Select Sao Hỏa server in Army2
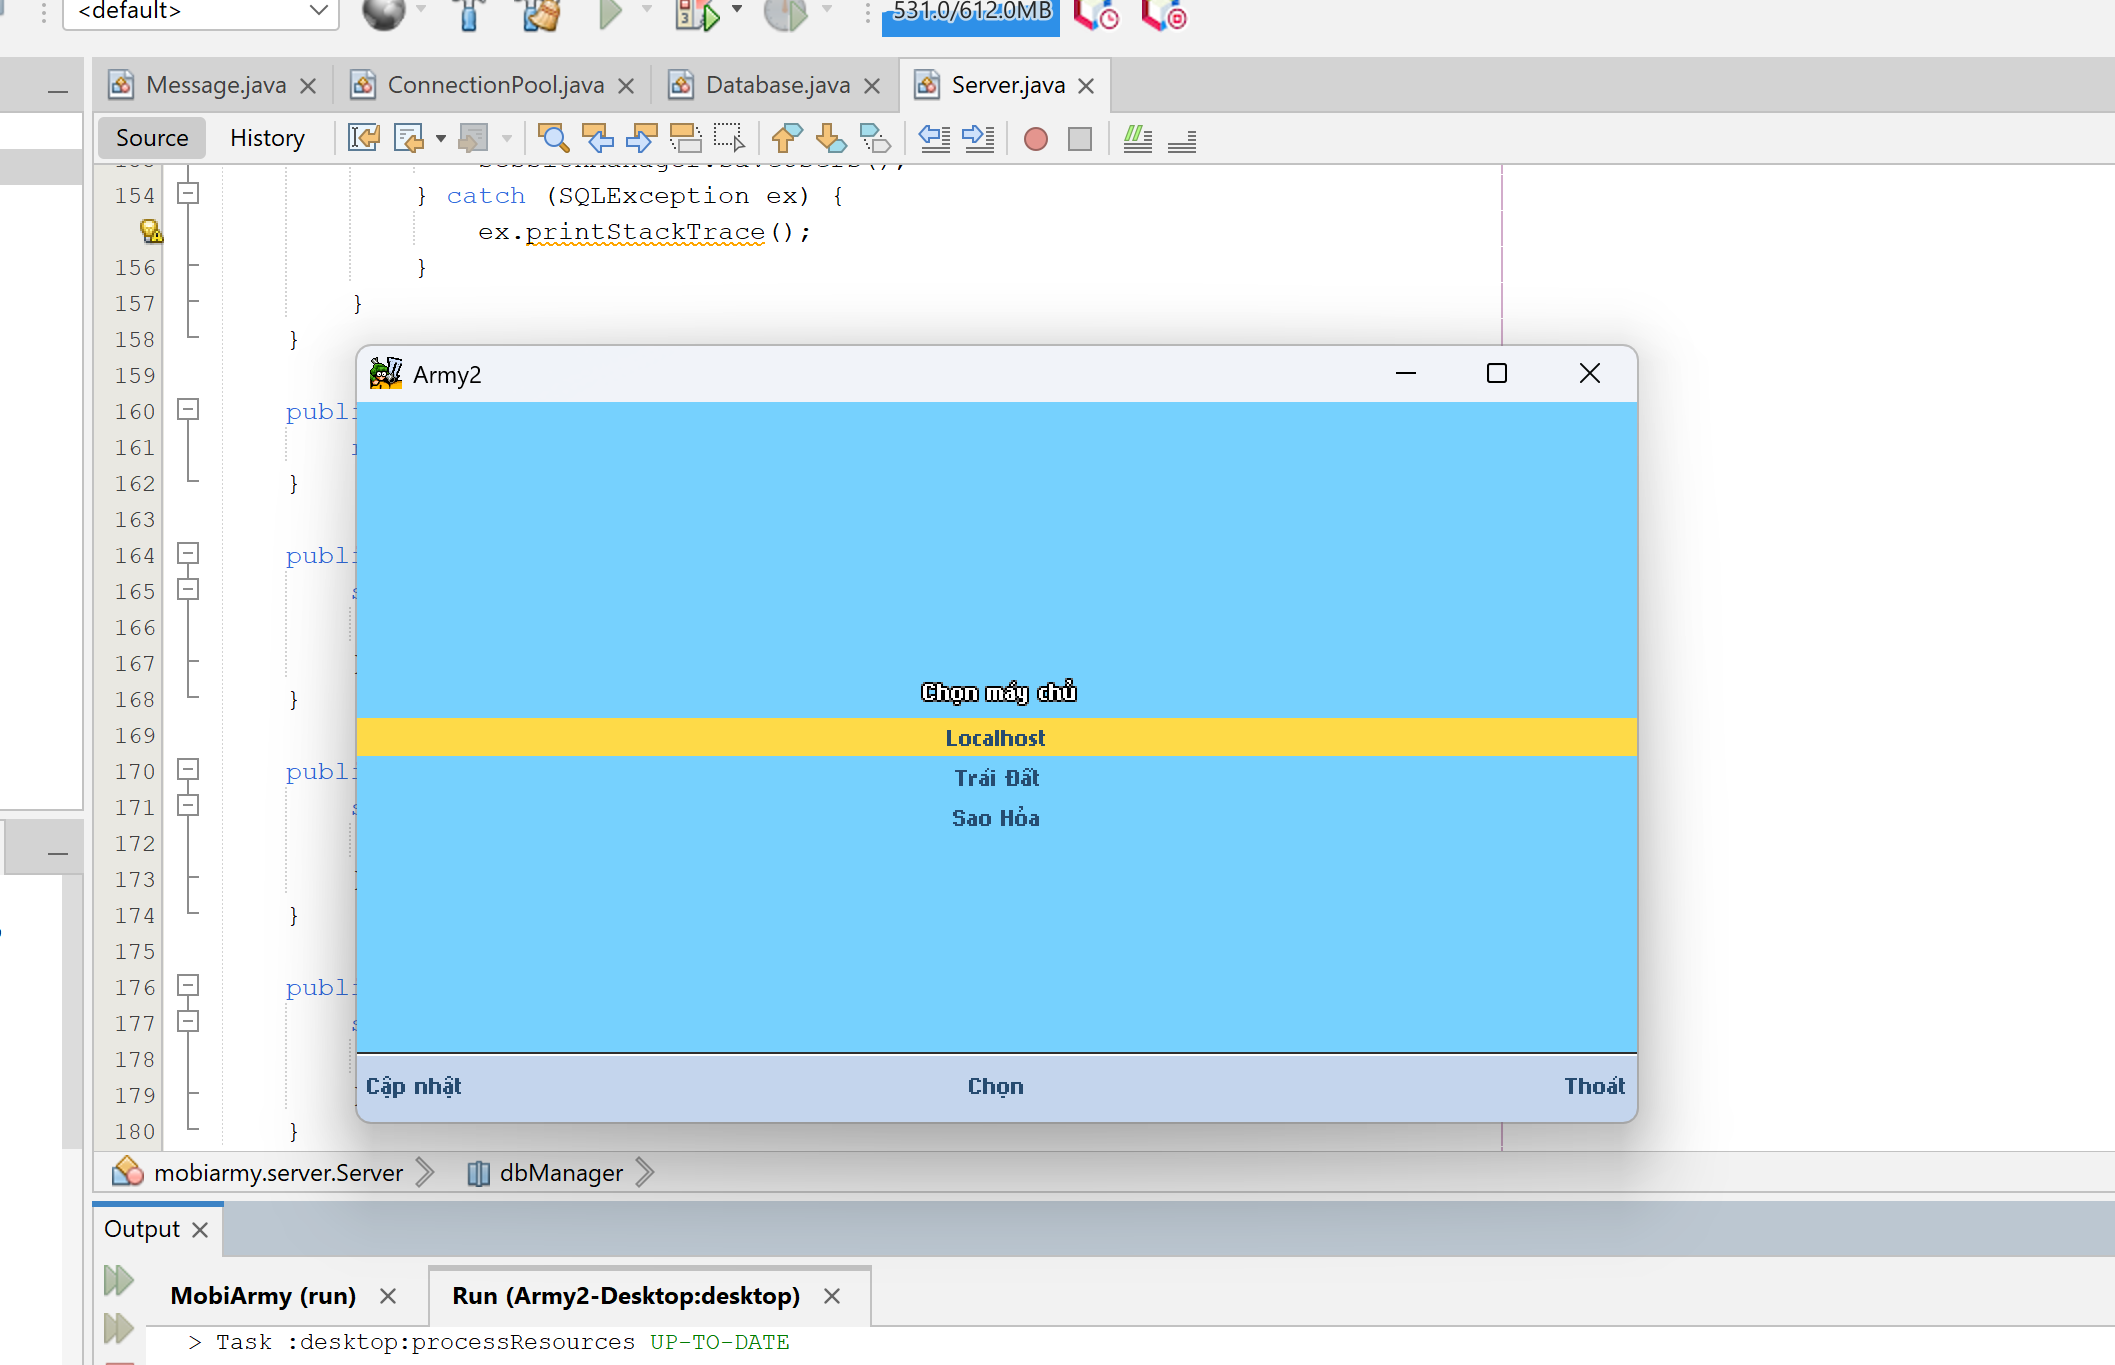This screenshot has width=2115, height=1365. click(x=996, y=818)
